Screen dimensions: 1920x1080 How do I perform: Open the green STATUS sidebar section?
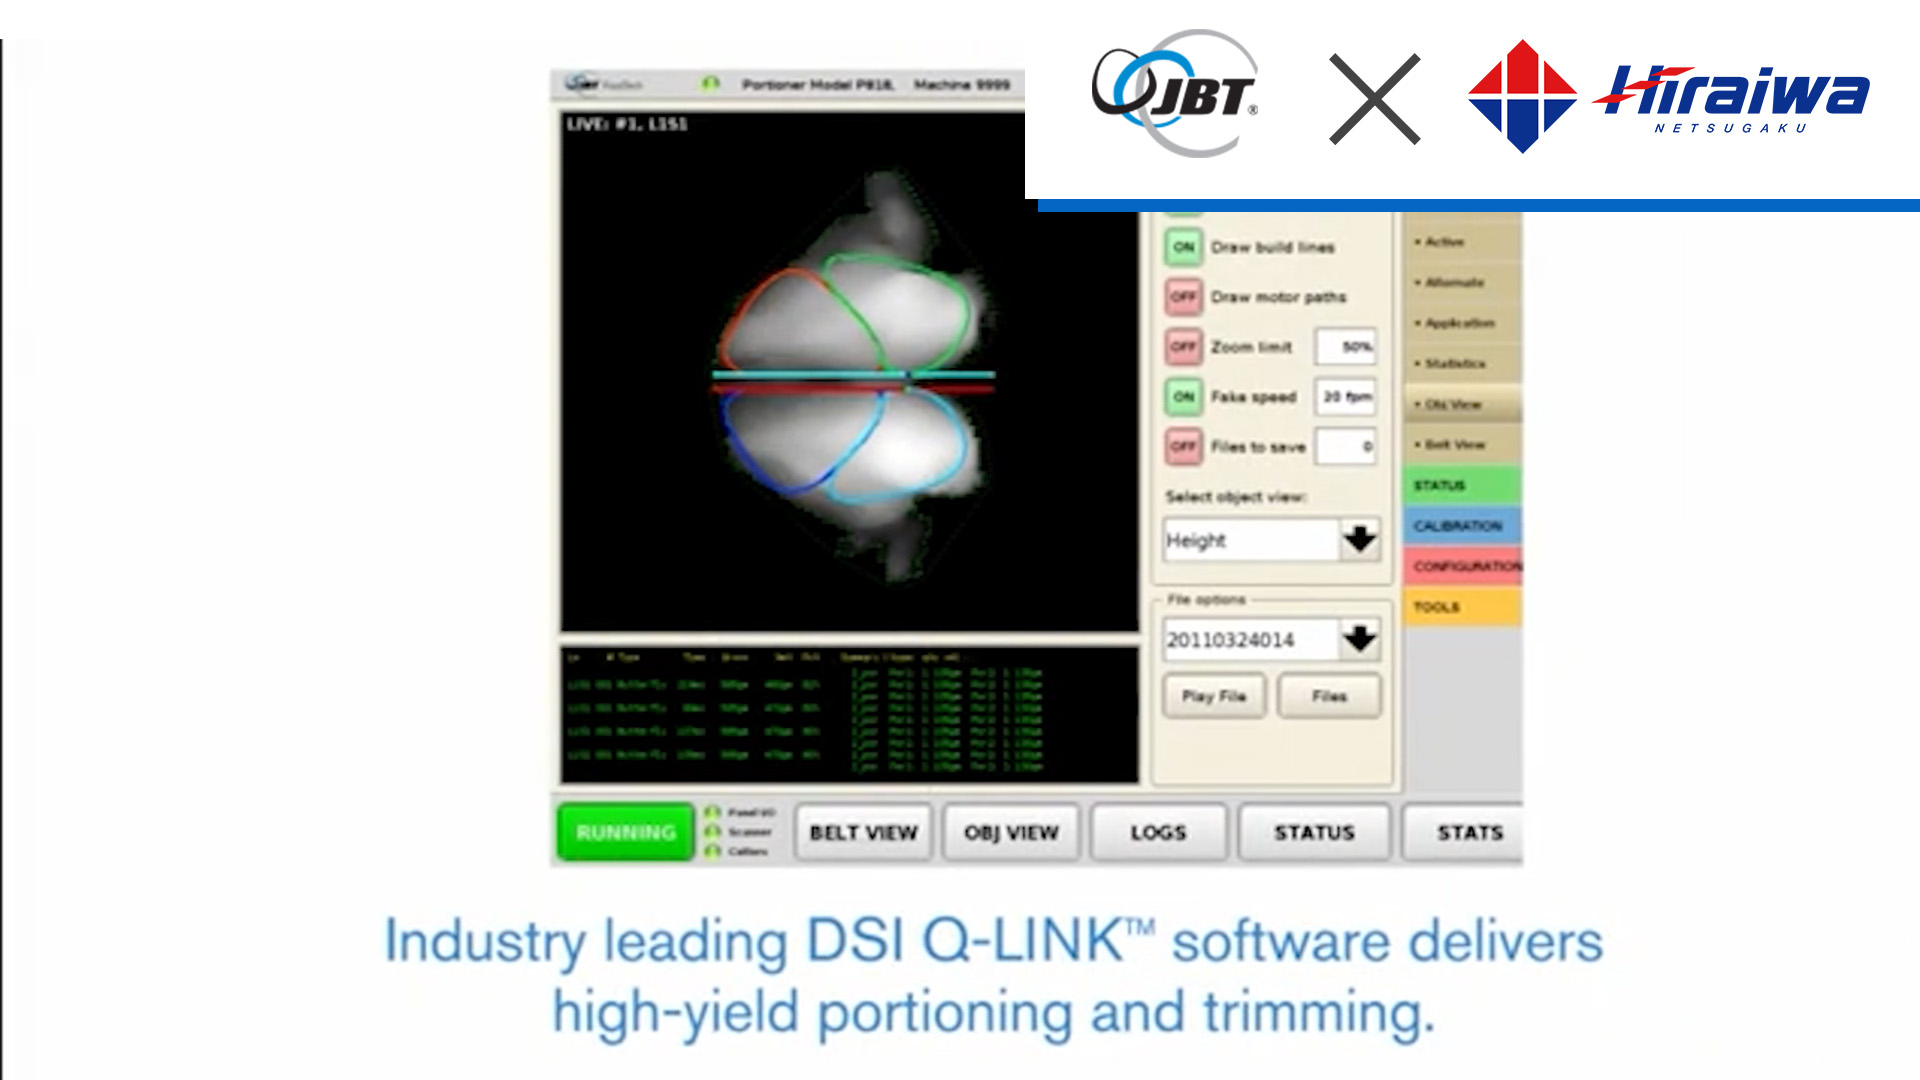(1462, 485)
